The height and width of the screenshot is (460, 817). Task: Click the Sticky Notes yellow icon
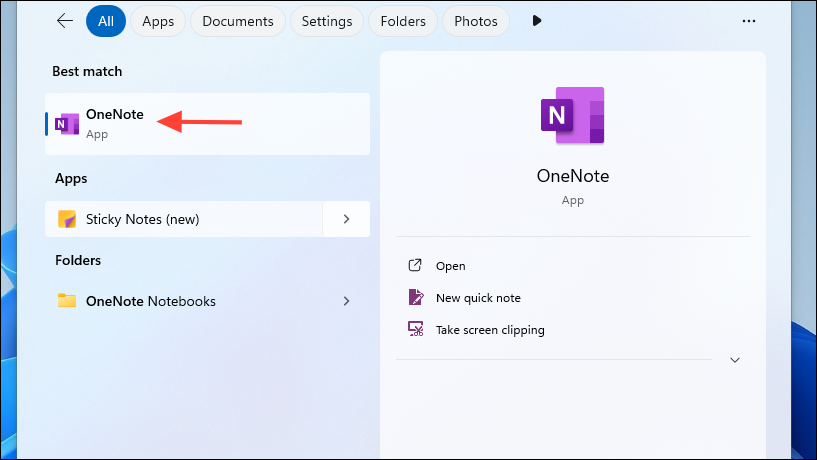point(67,219)
